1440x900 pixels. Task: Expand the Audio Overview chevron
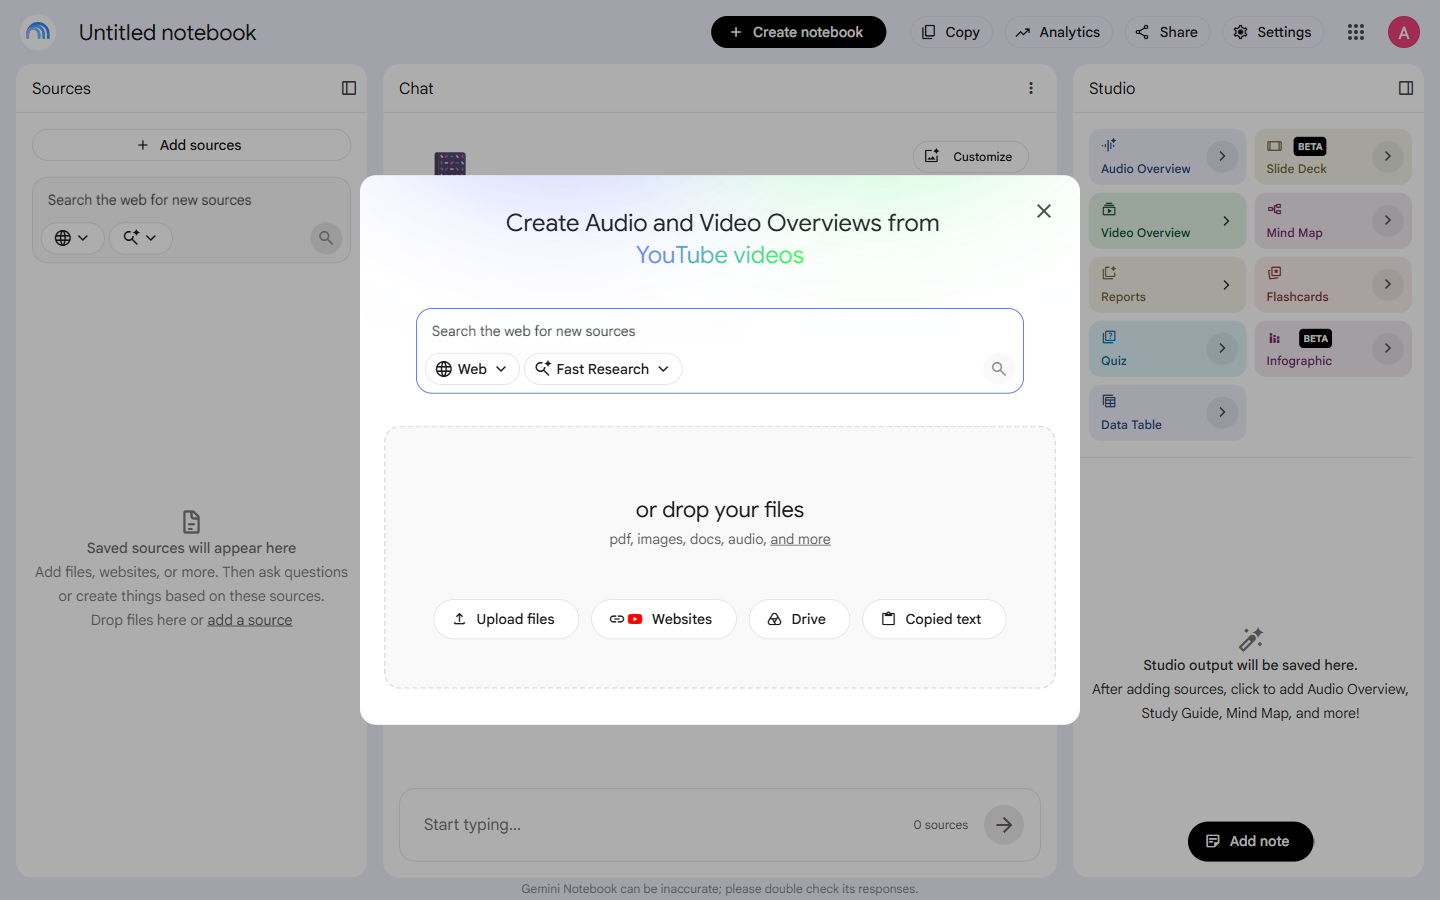[x=1222, y=156]
